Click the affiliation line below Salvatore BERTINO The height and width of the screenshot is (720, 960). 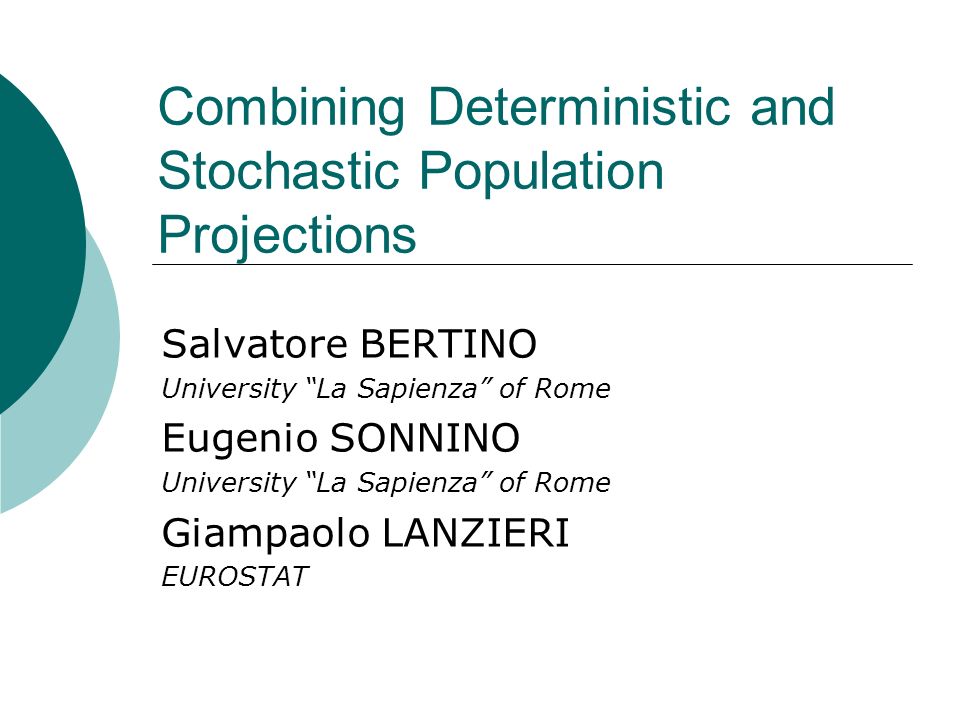386,389
